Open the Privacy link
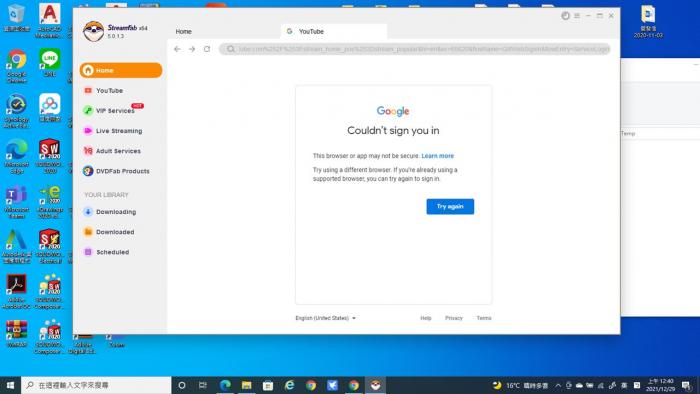700x394 pixels. point(454,318)
